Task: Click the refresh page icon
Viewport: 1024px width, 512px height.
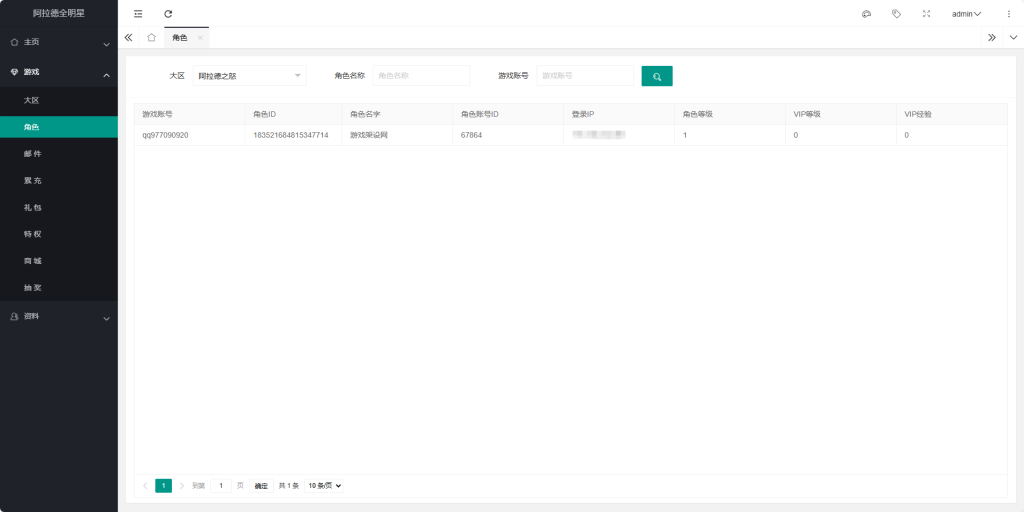Action: pos(168,14)
